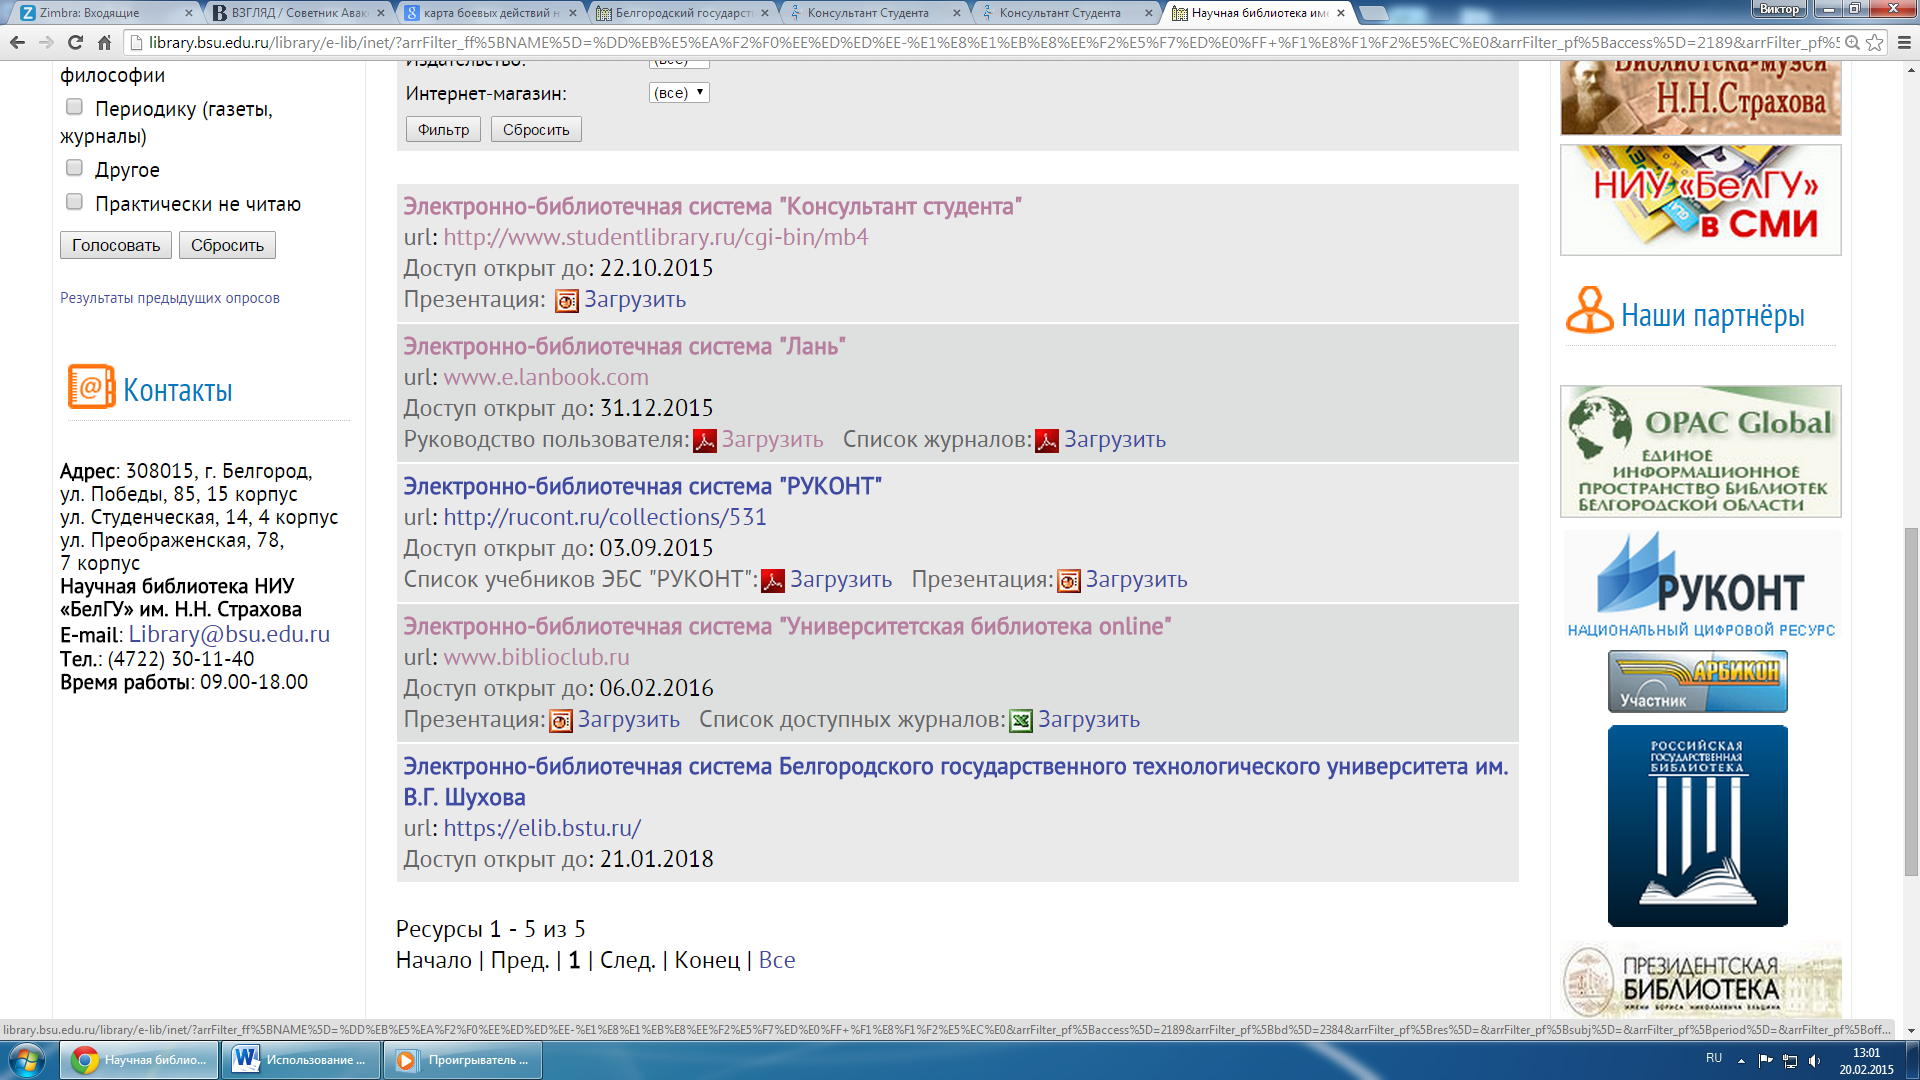1920x1080 pixels.
Task: Open the www.biblioclub.ru link
Action: coord(537,658)
